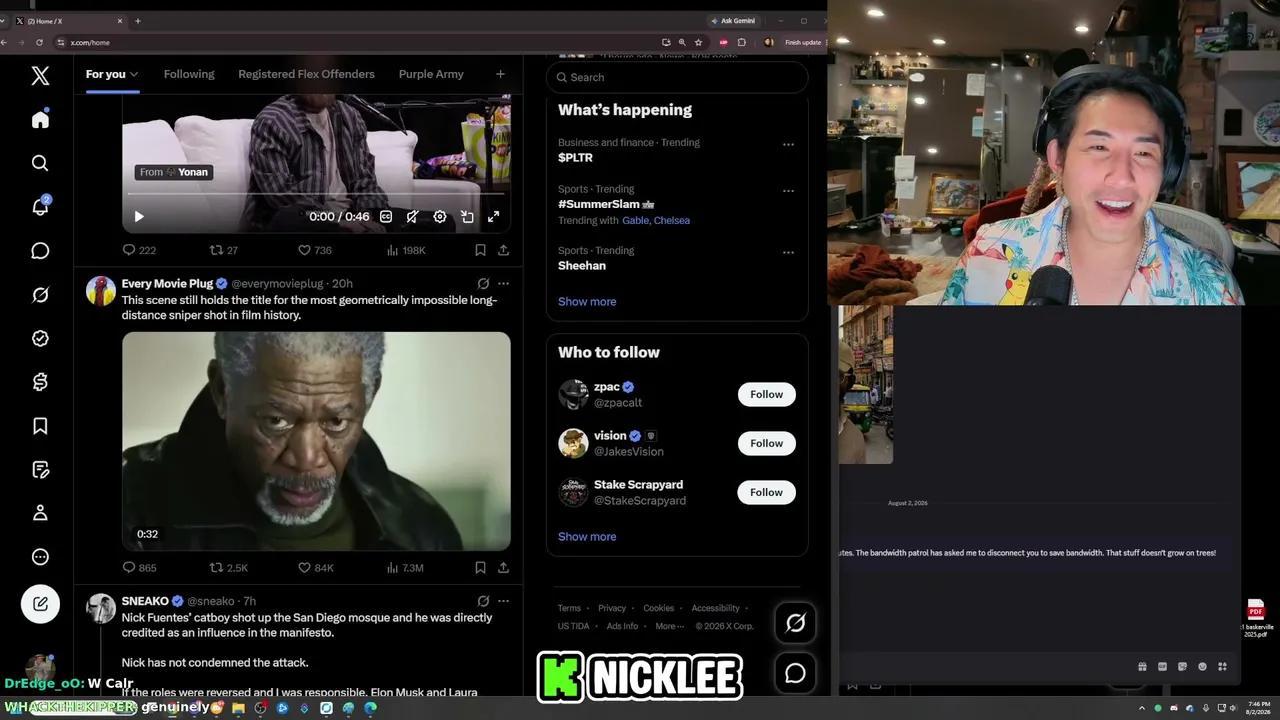Open more options for #SummerSlam trend
Viewport: 1280px width, 720px height.
(x=788, y=191)
